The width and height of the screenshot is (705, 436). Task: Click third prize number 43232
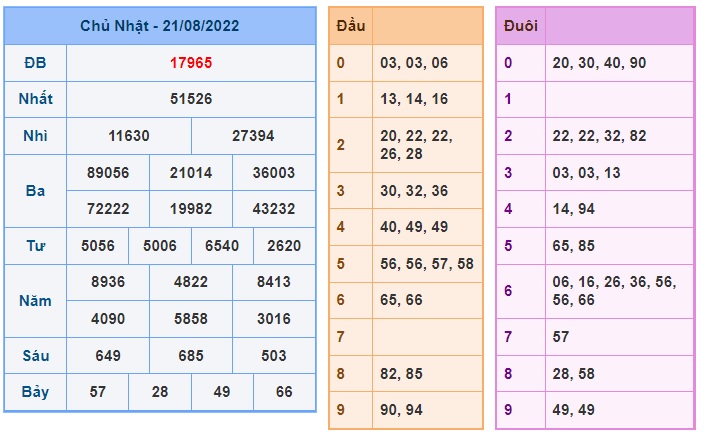274,209
